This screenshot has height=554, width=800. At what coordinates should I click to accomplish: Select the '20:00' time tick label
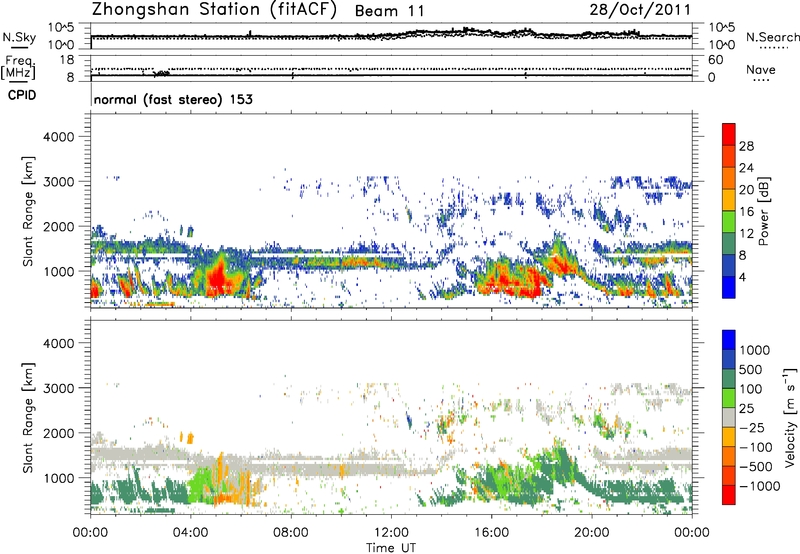(592, 533)
